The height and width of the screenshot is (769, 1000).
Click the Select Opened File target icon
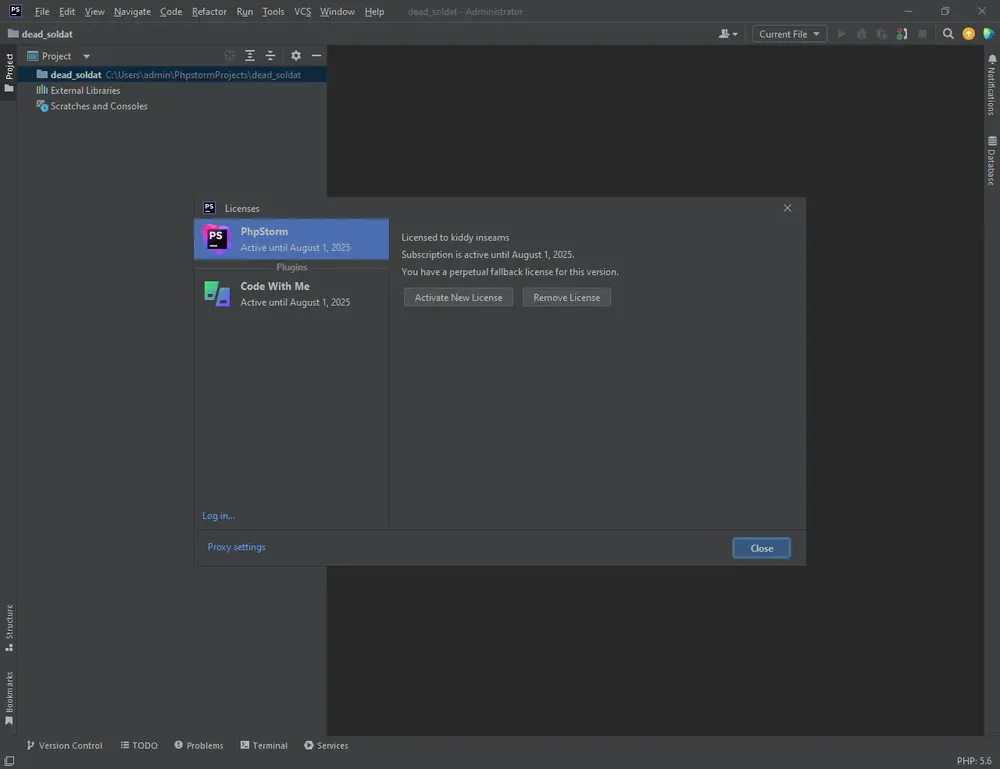point(230,55)
